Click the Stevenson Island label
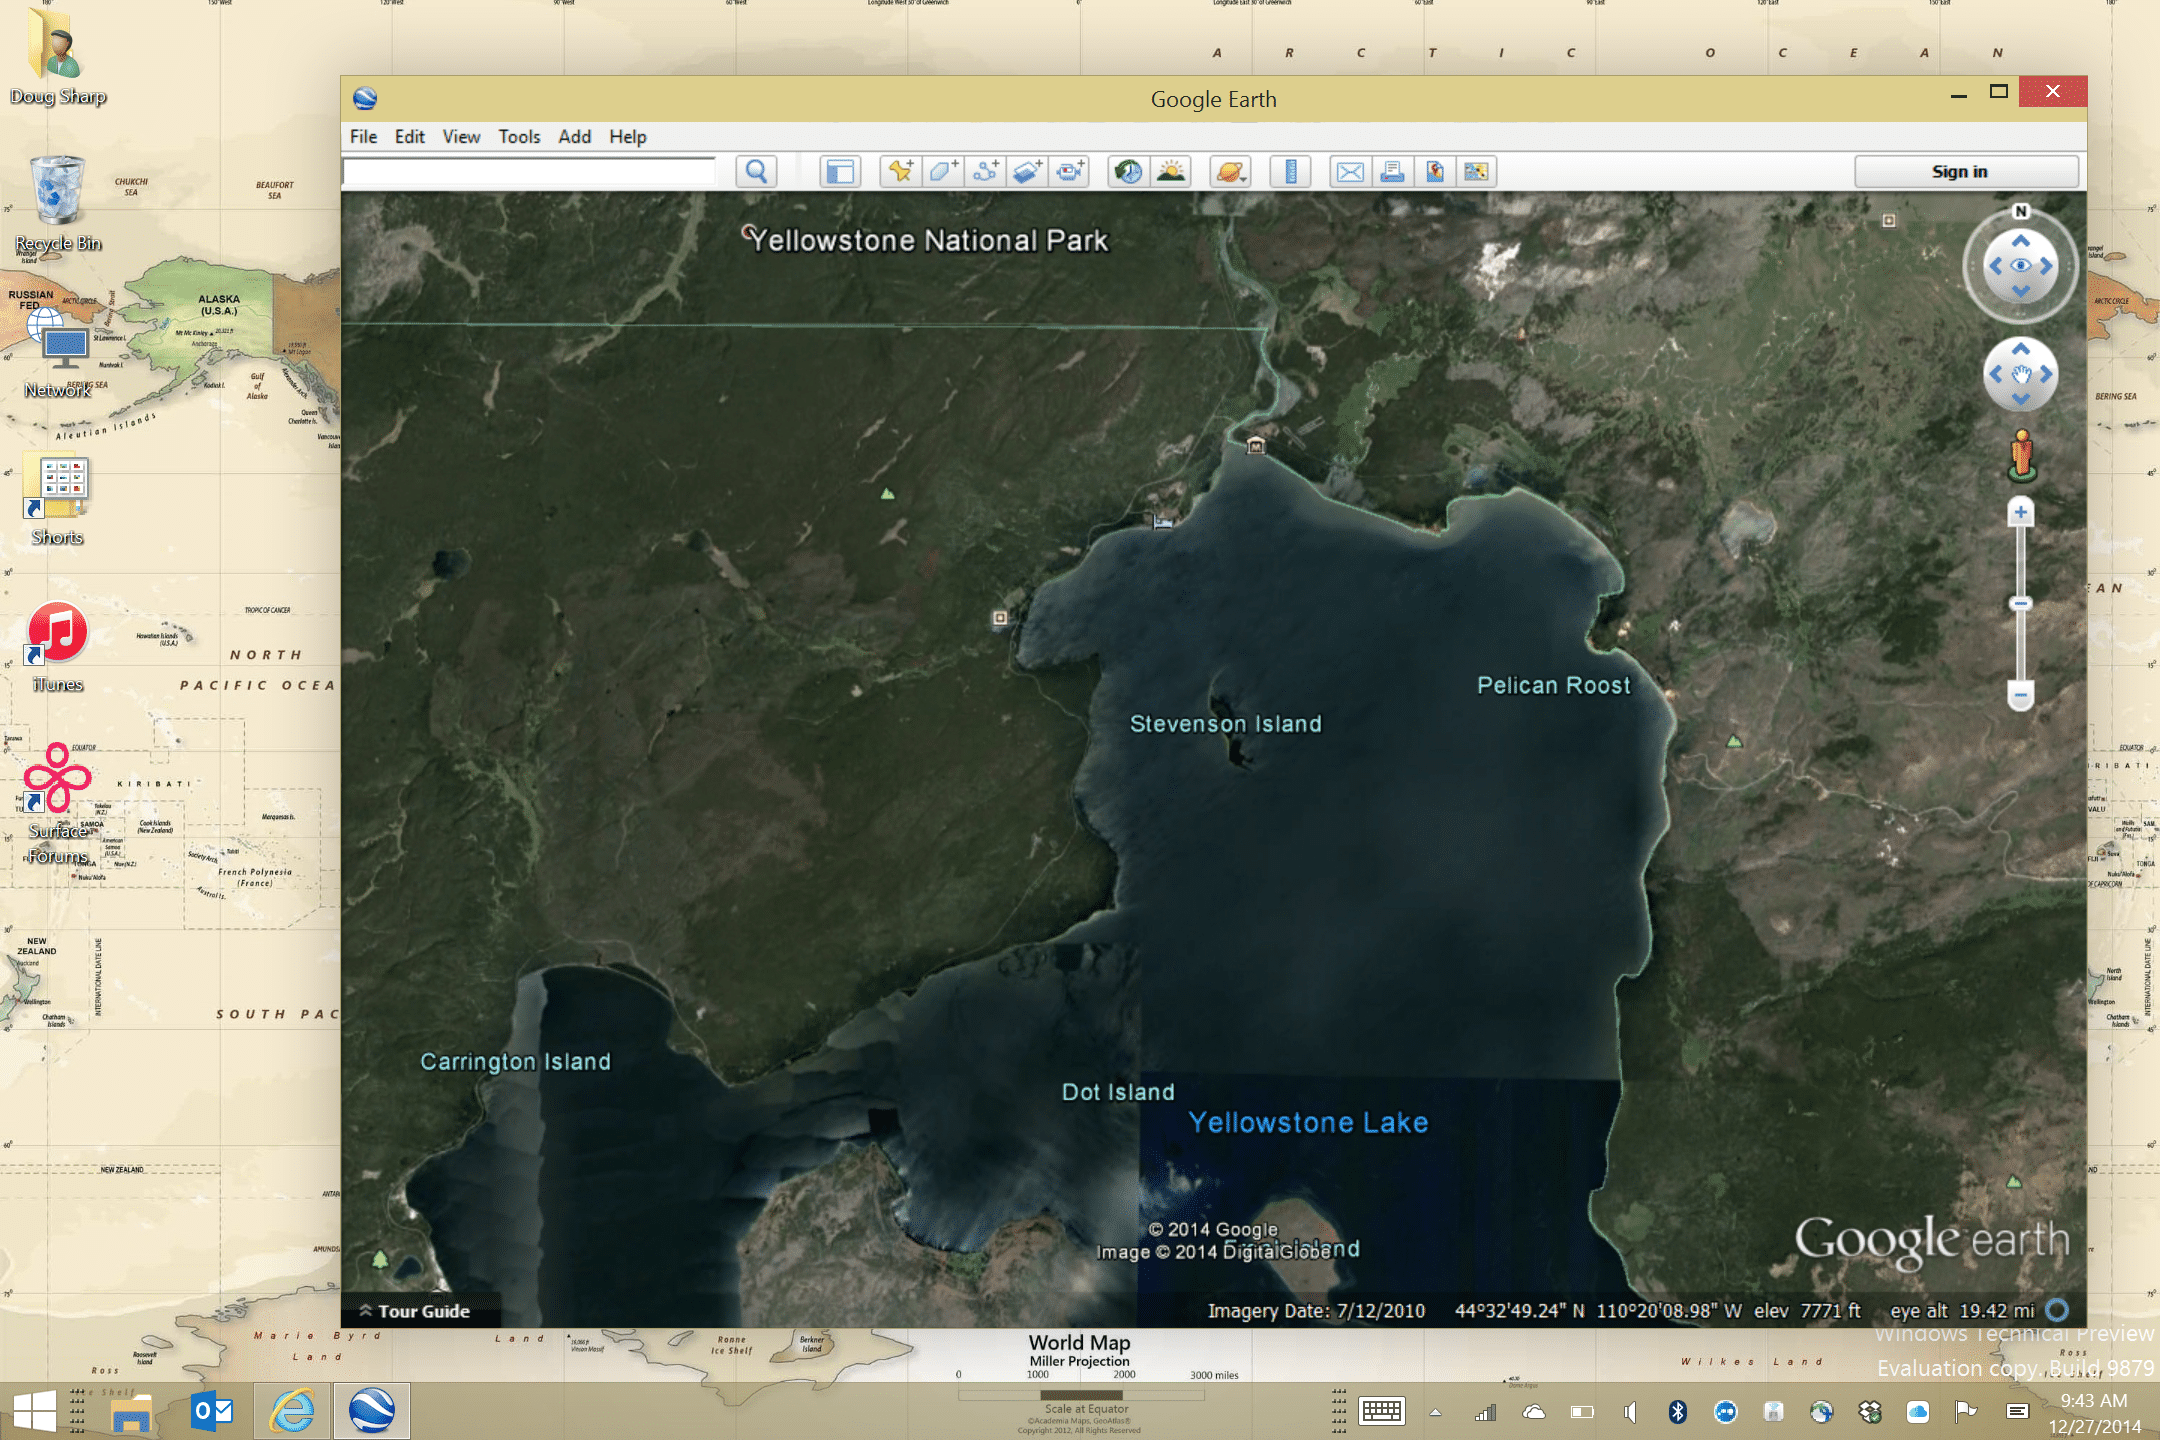 click(x=1225, y=724)
